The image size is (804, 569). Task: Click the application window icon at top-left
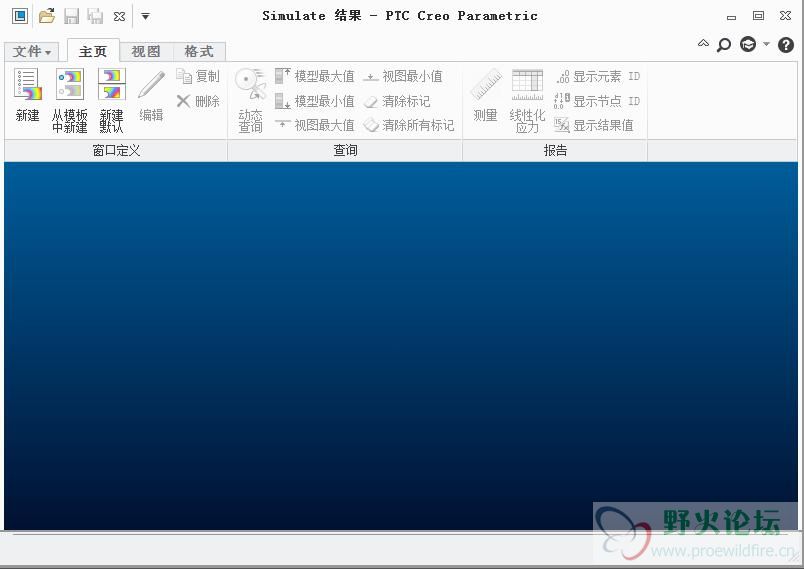click(x=20, y=16)
